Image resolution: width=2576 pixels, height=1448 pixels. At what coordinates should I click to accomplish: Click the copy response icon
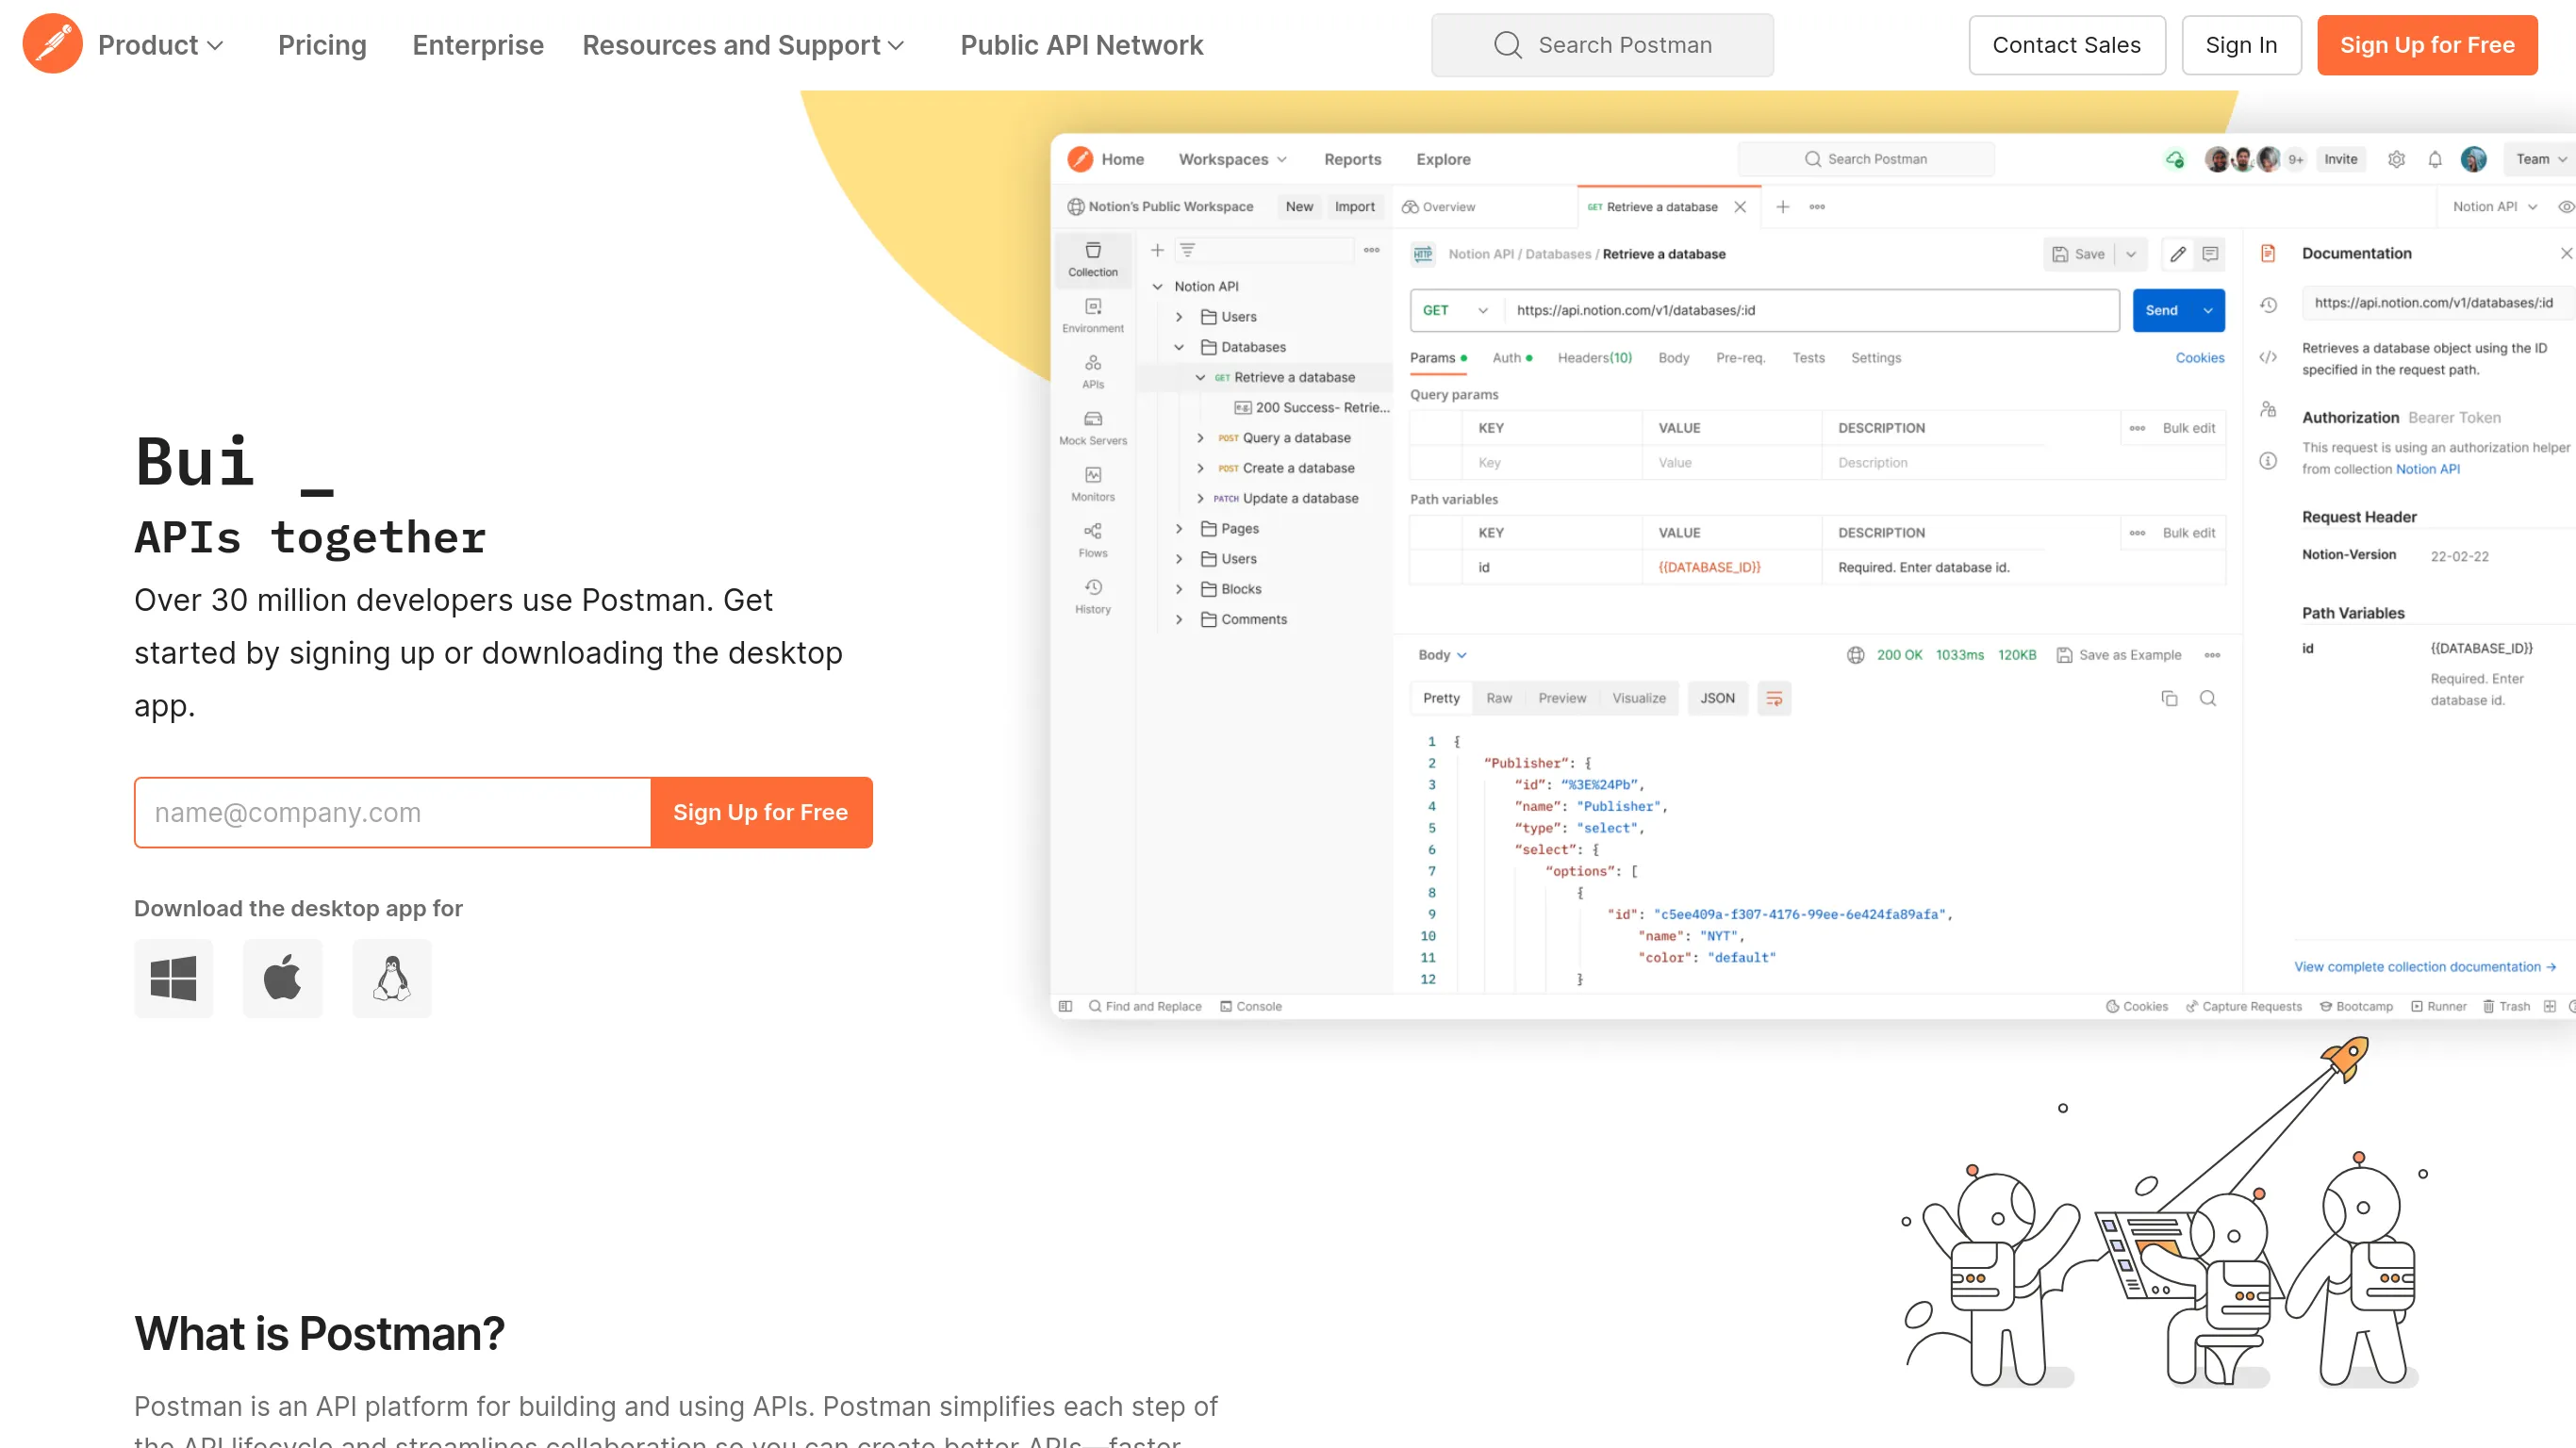click(2169, 698)
